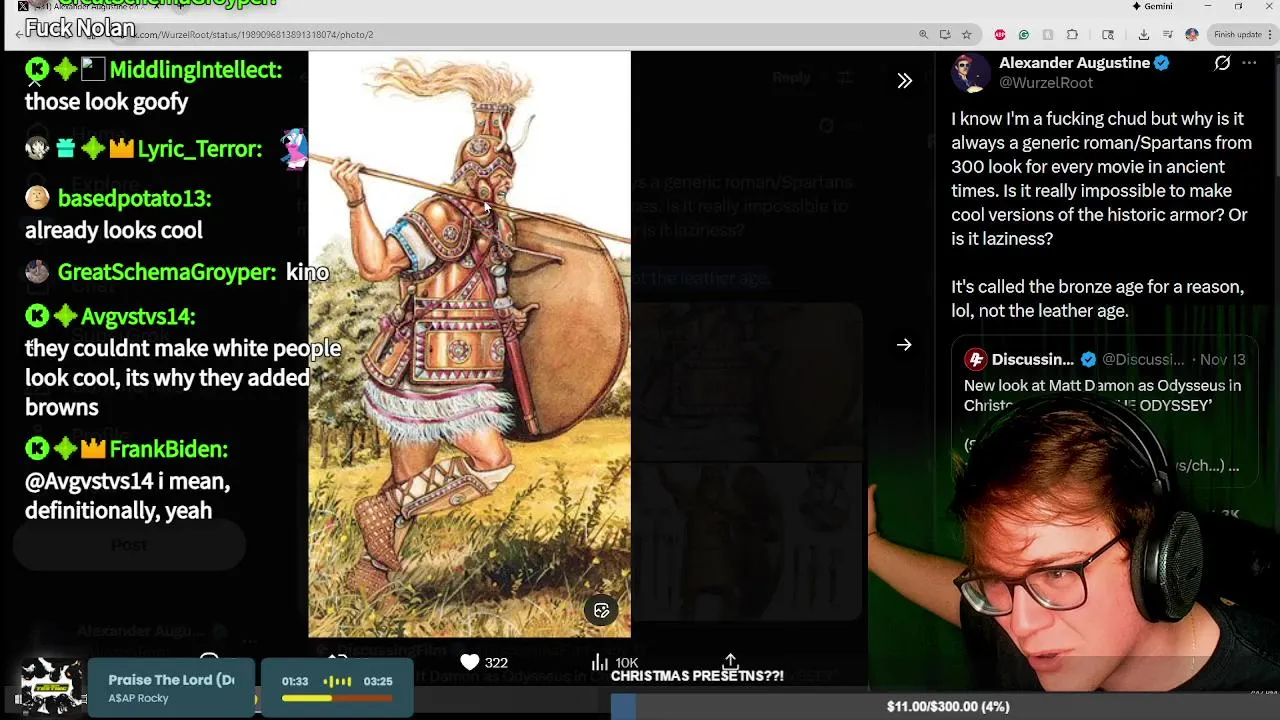Viewport: 1280px width, 720px height.
Task: Open the tweet's three-dot more menu
Action: 1249,63
